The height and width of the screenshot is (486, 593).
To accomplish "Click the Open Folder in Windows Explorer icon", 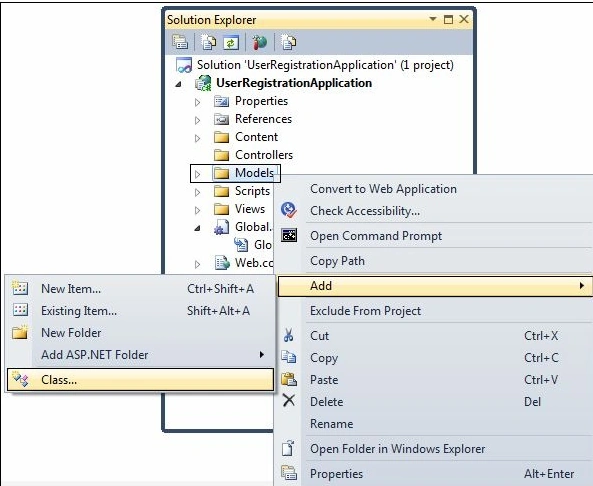I will (x=288, y=448).
